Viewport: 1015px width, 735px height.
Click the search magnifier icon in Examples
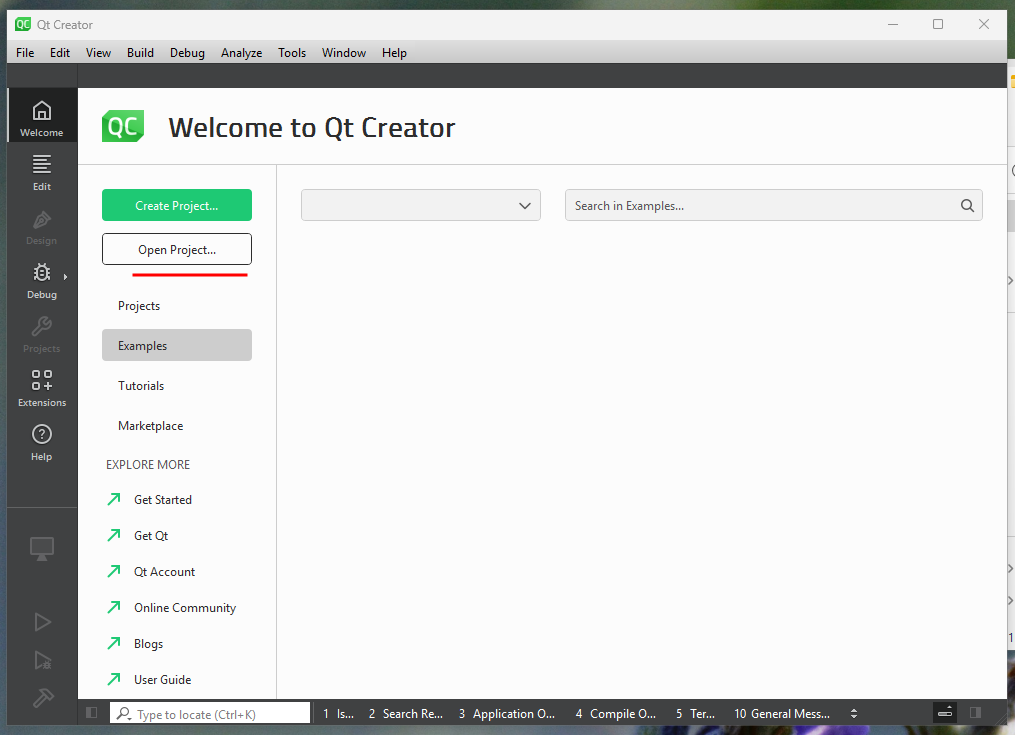967,206
